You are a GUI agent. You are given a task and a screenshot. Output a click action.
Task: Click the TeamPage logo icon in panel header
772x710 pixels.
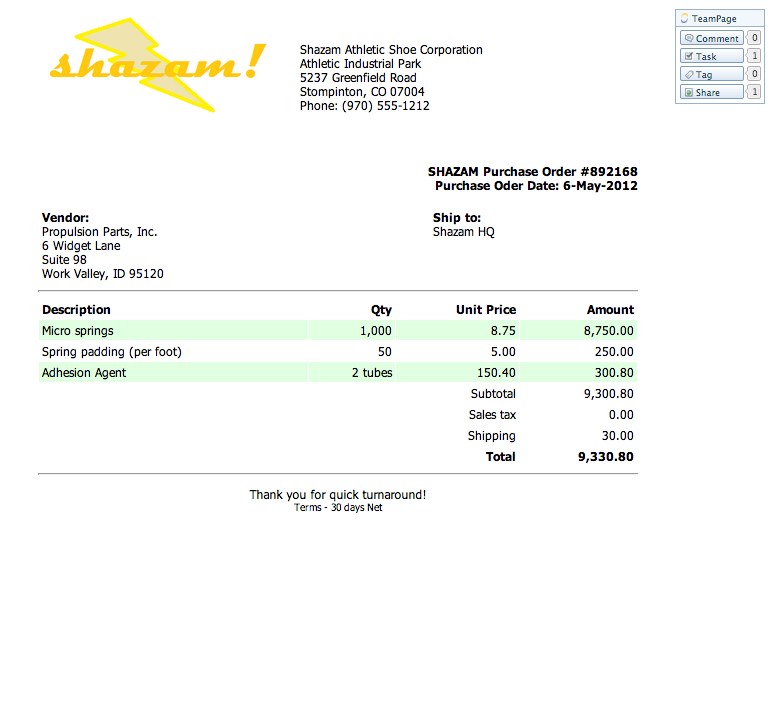point(684,19)
